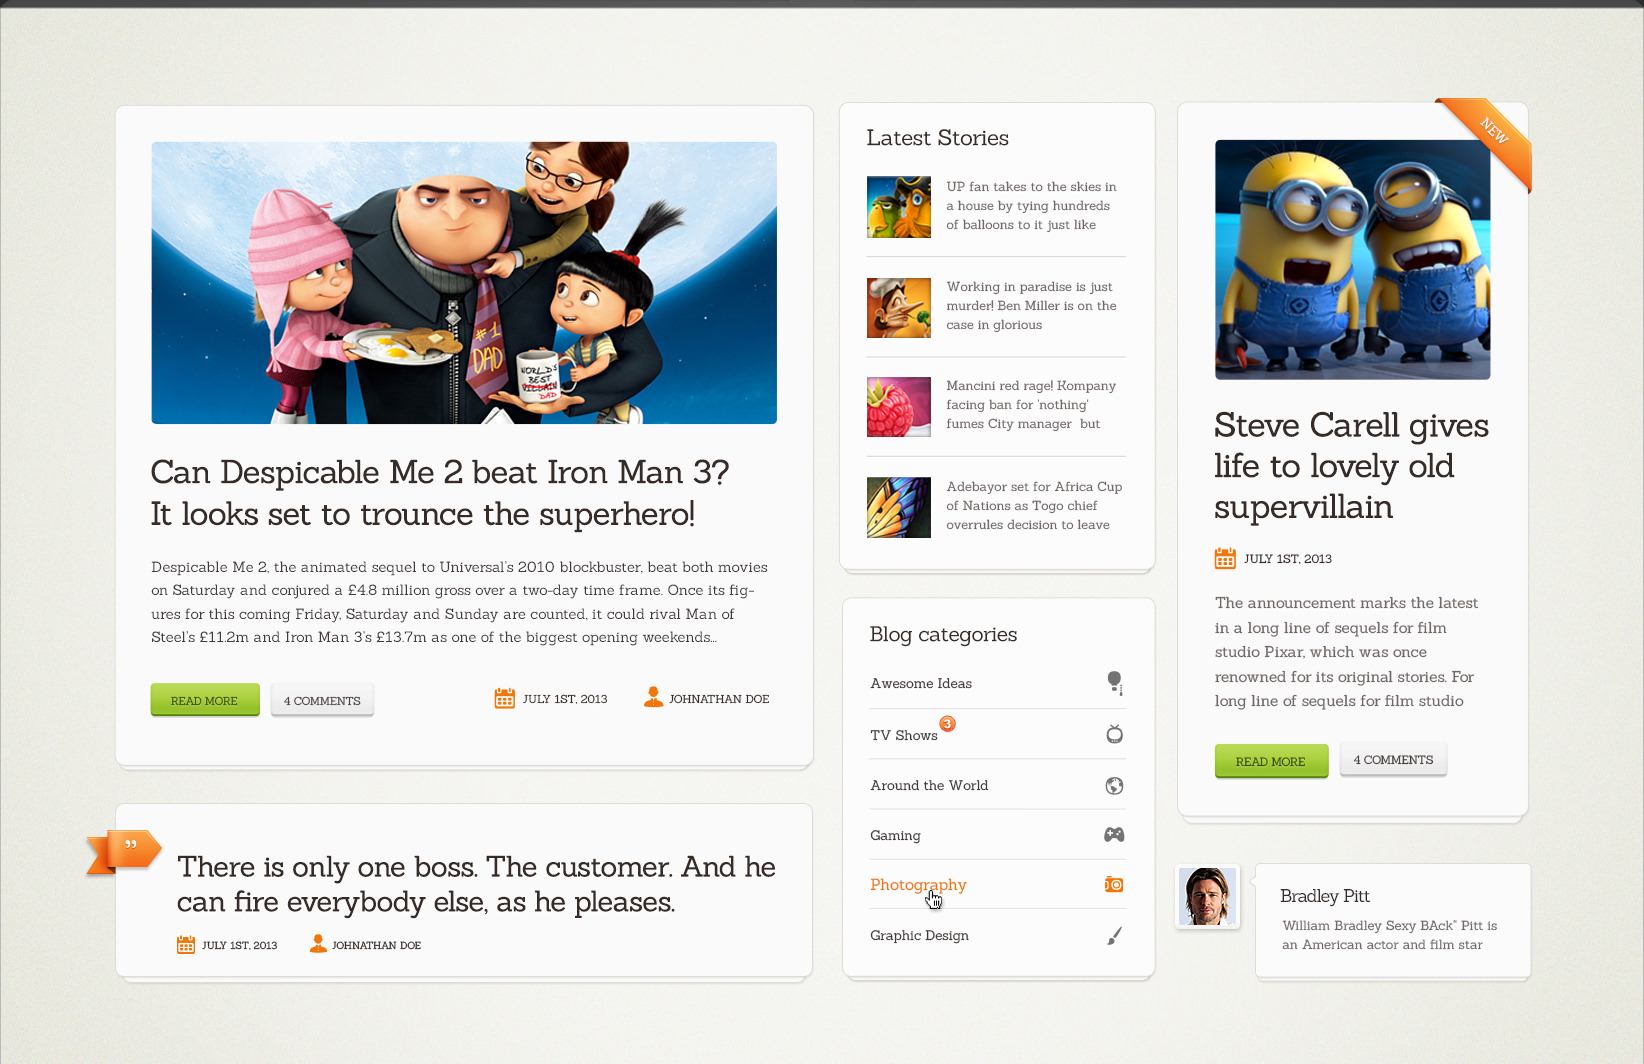Click the orange quote ribbon icon

coord(123,851)
